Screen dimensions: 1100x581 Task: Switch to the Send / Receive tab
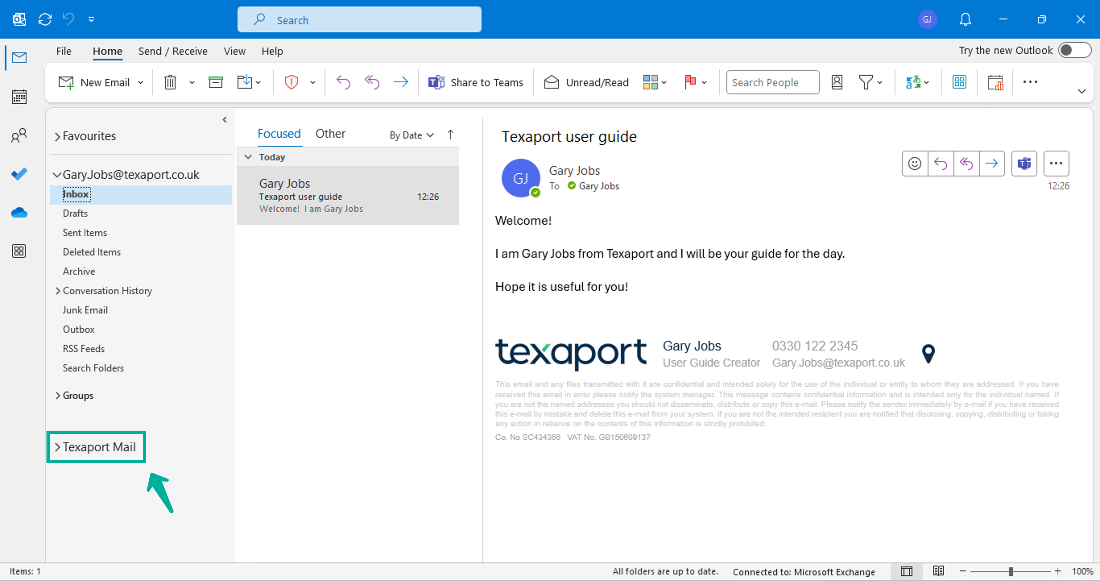tap(171, 51)
